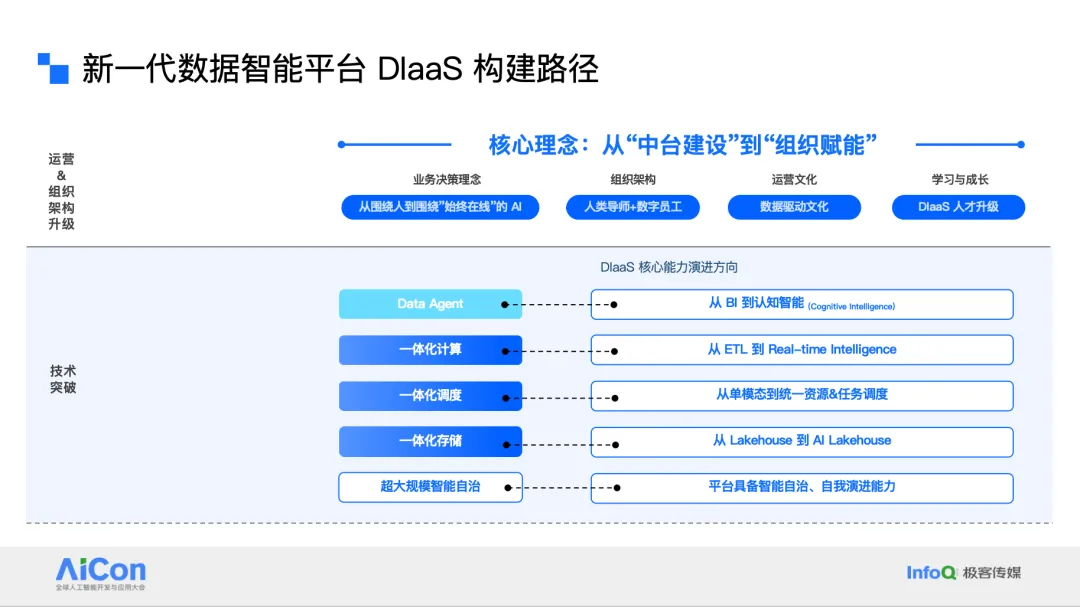The height and width of the screenshot is (607, 1080).
Task: Click the 技术突破 side label
Action: click(63, 379)
